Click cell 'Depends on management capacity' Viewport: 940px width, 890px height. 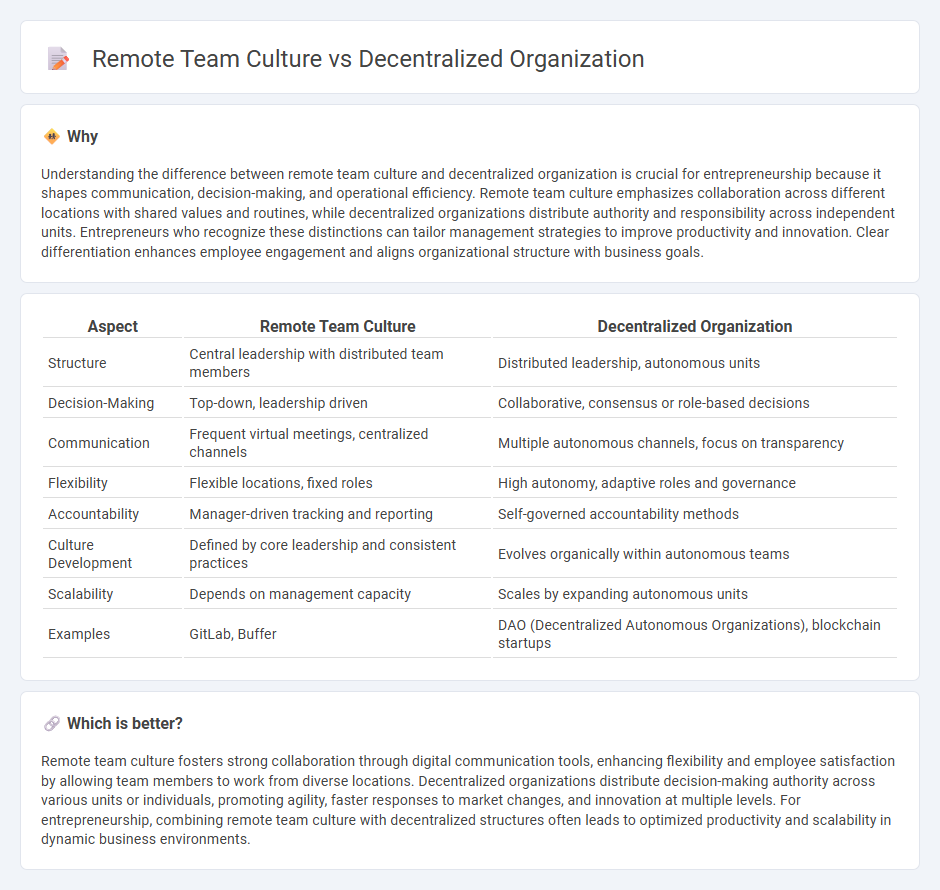tap(338, 594)
